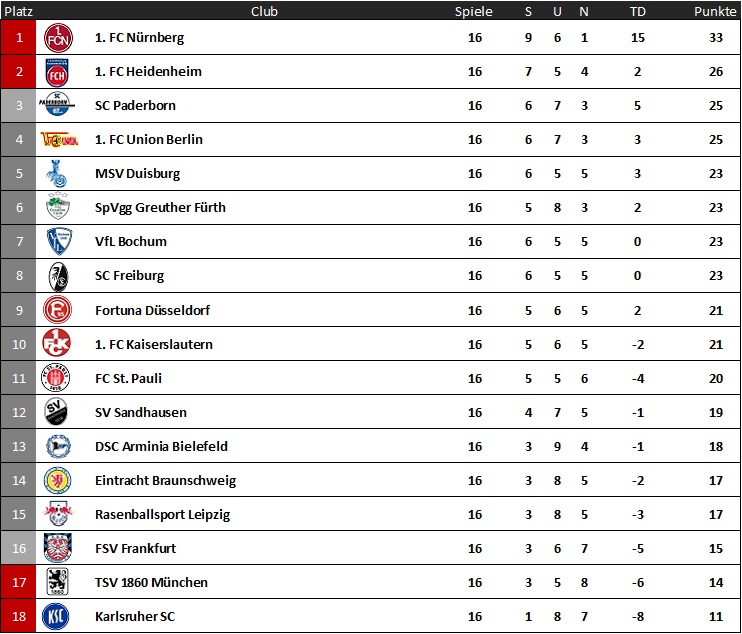Select the TSV 1860 München lion crest

pyautogui.click(x=57, y=581)
